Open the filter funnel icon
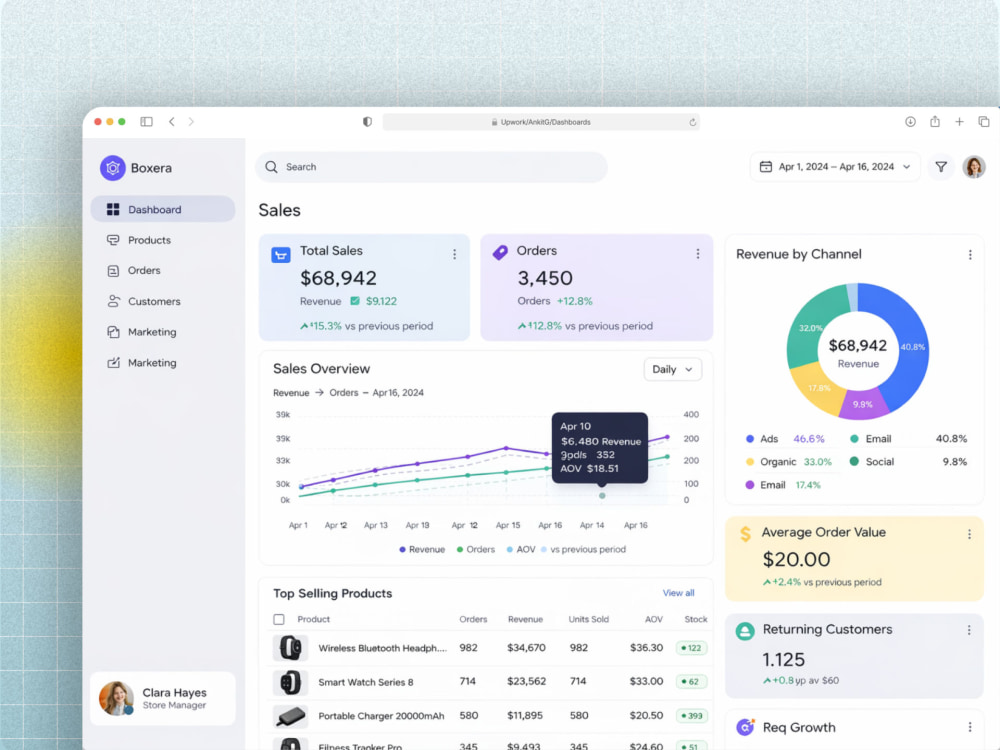Viewport: 1000px width, 750px height. coord(941,167)
